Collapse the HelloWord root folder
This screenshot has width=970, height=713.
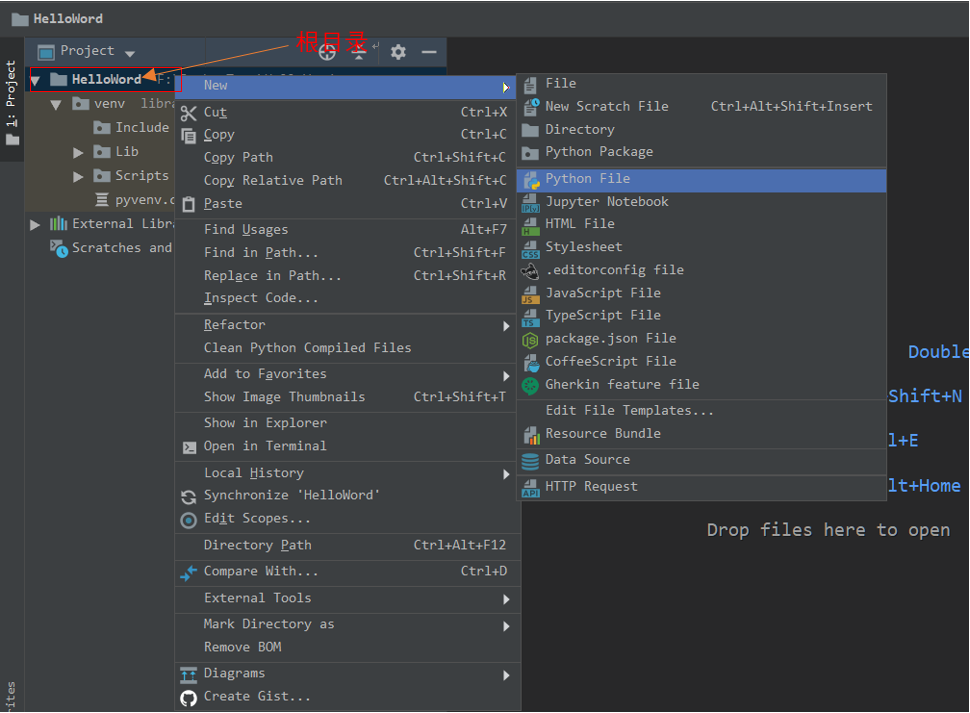point(35,80)
